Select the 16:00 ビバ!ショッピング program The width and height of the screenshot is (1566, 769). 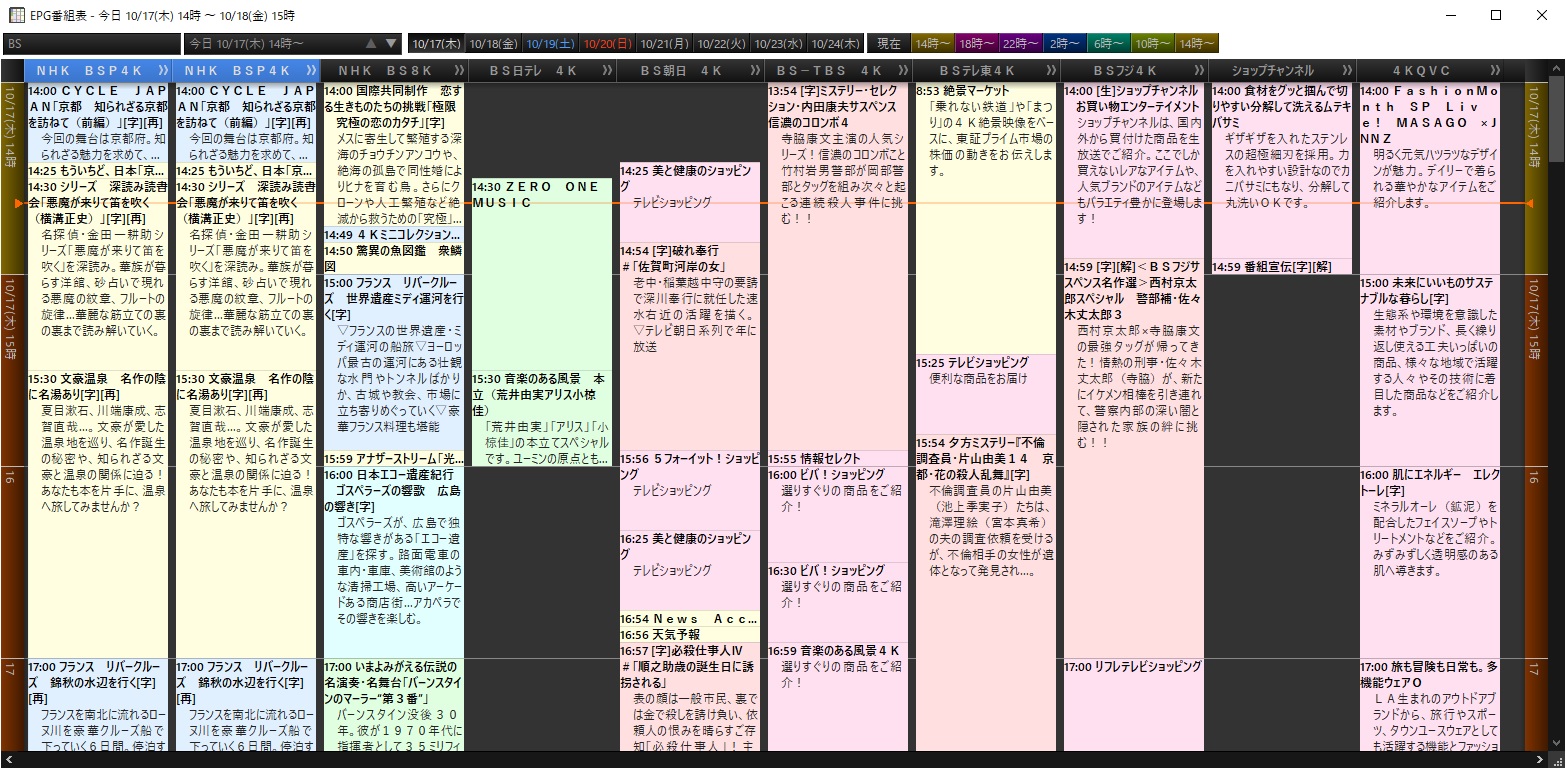(x=837, y=514)
